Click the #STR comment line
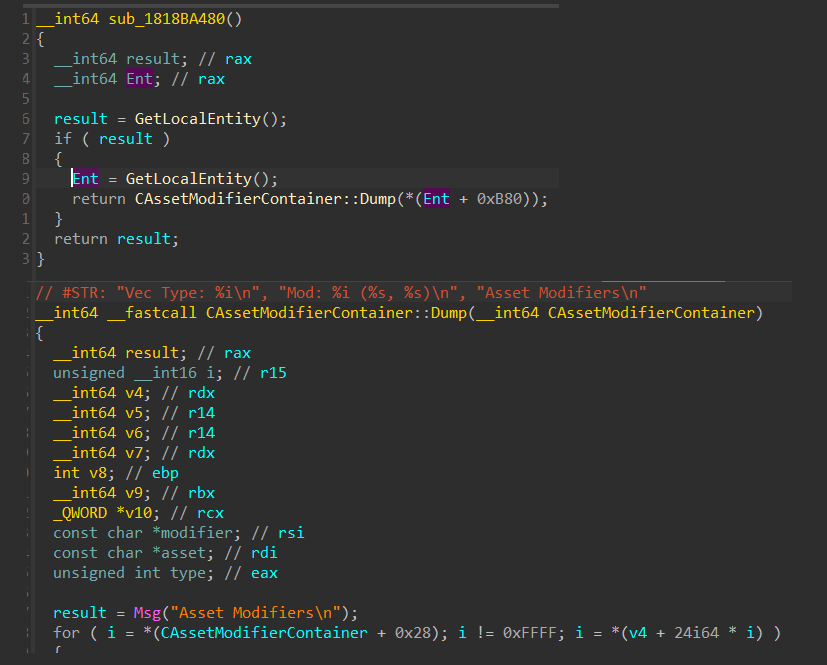This screenshot has height=665, width=827. 340,292
